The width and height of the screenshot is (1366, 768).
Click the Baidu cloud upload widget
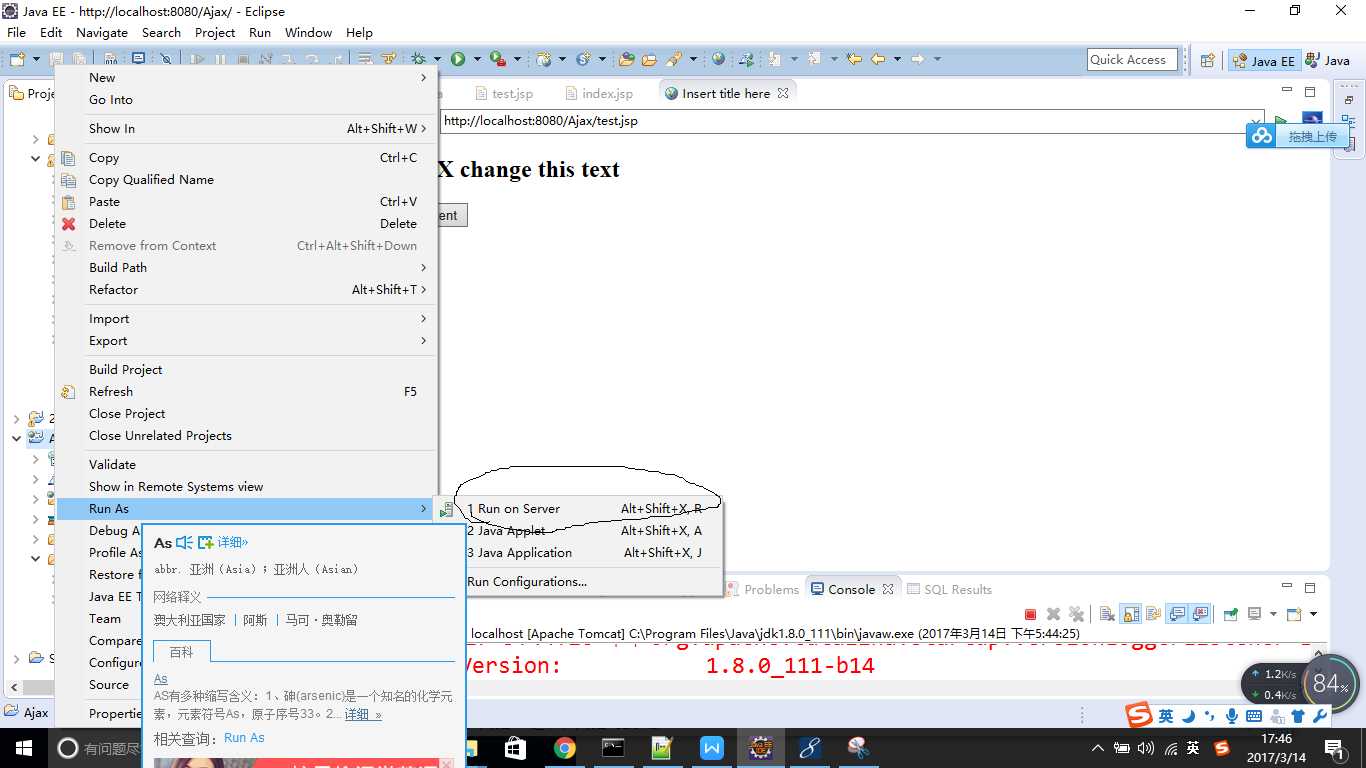(1297, 136)
